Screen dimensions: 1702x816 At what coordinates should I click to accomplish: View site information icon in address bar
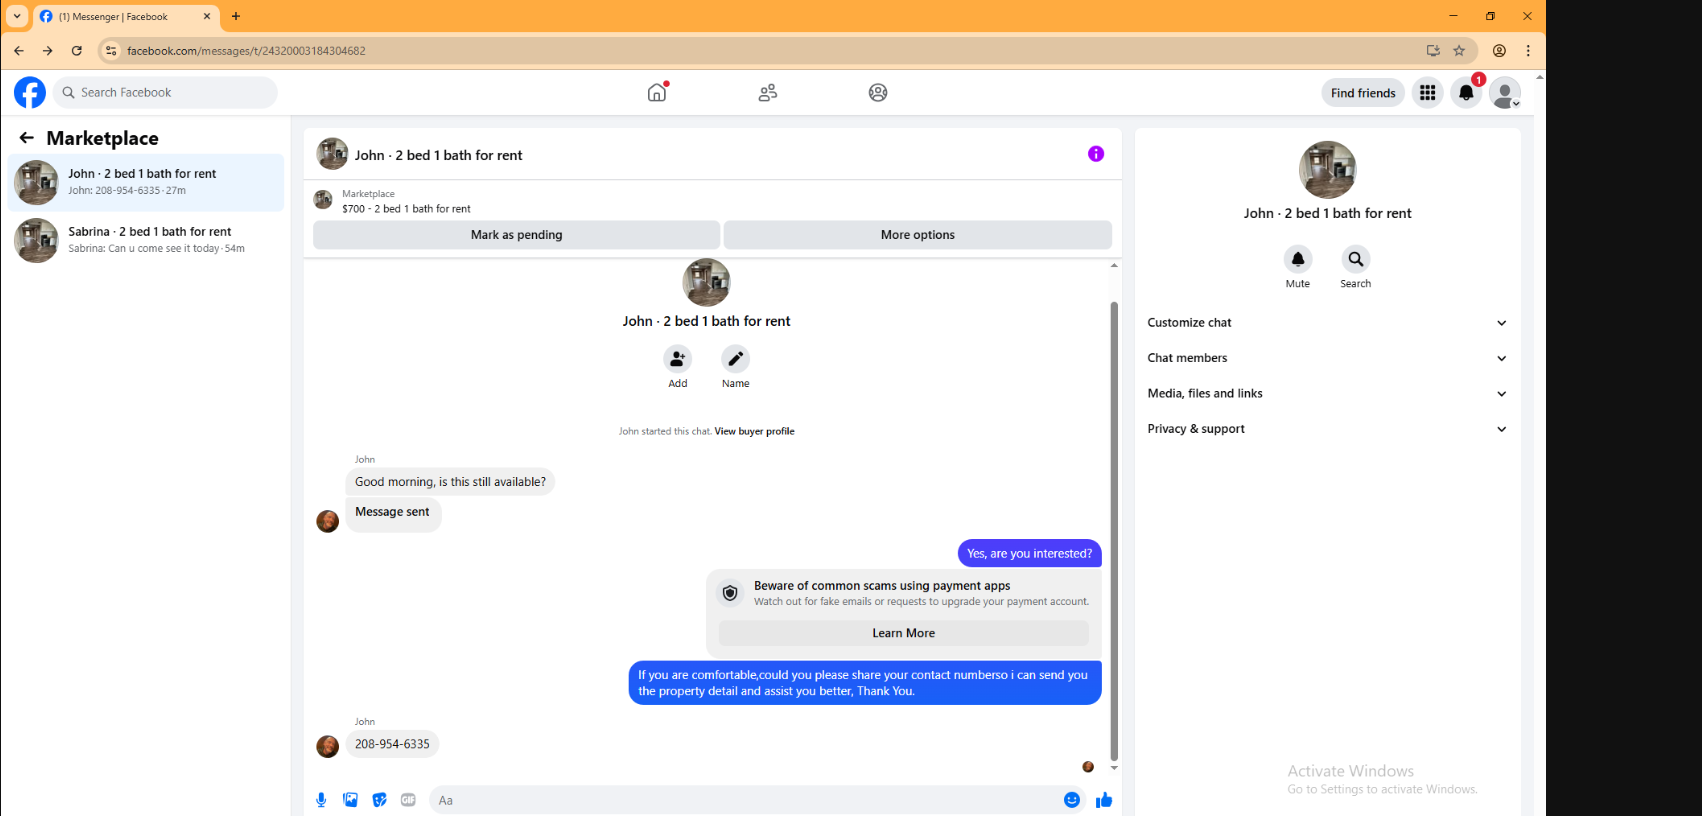coord(111,51)
